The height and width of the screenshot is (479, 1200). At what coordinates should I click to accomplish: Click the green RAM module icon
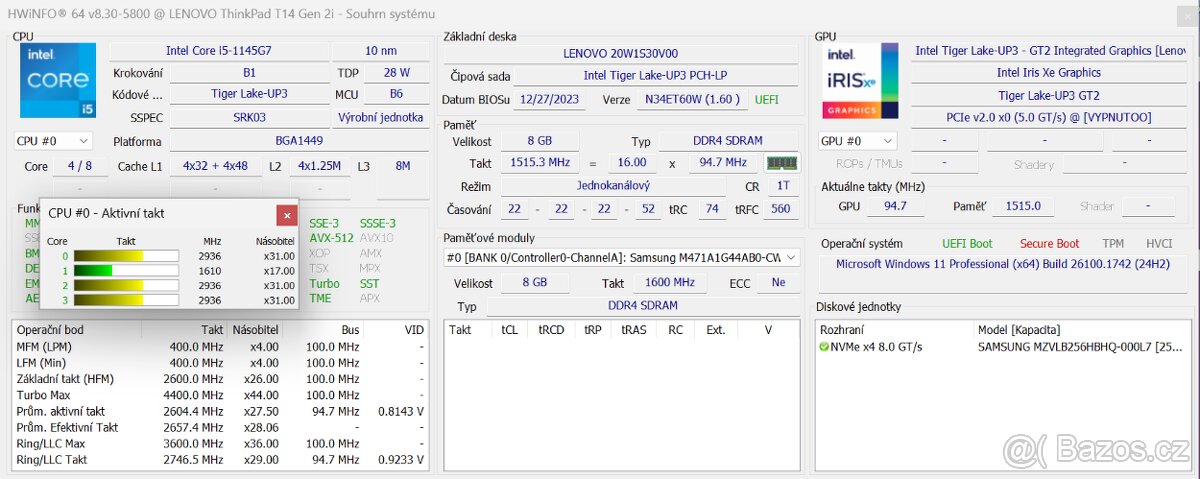coord(780,163)
